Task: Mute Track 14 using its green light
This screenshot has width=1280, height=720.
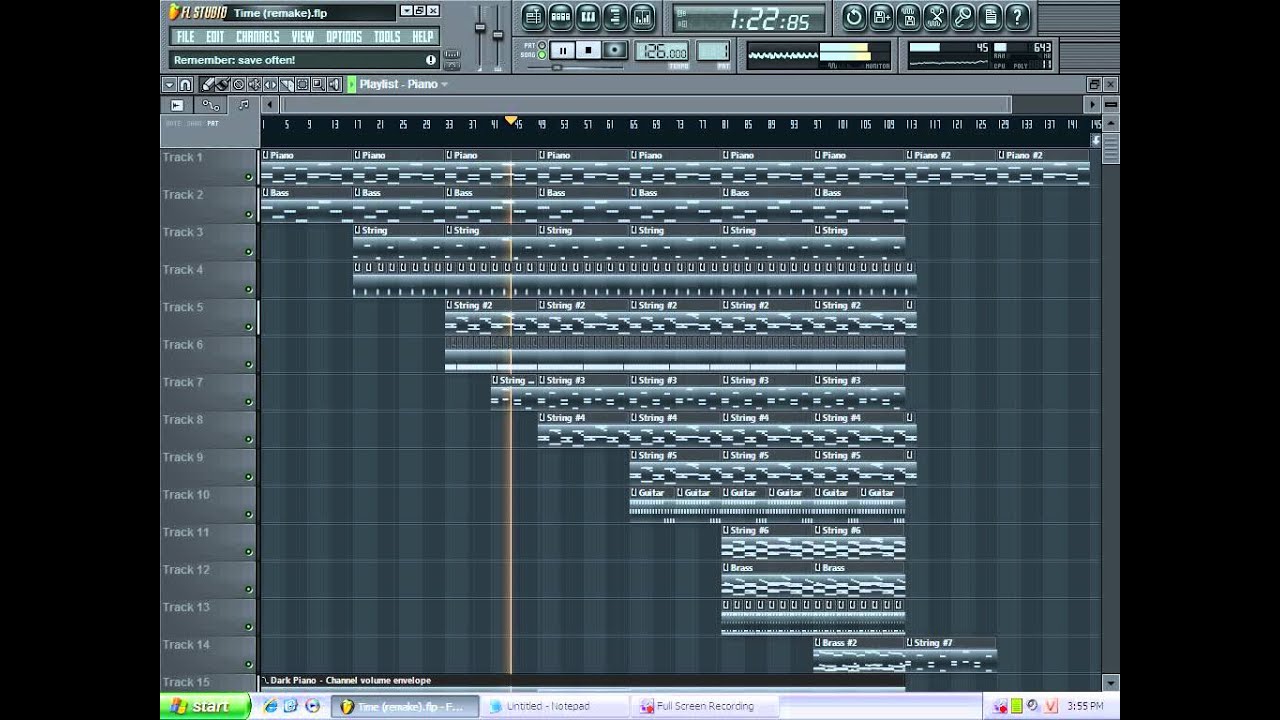Action: (248, 664)
